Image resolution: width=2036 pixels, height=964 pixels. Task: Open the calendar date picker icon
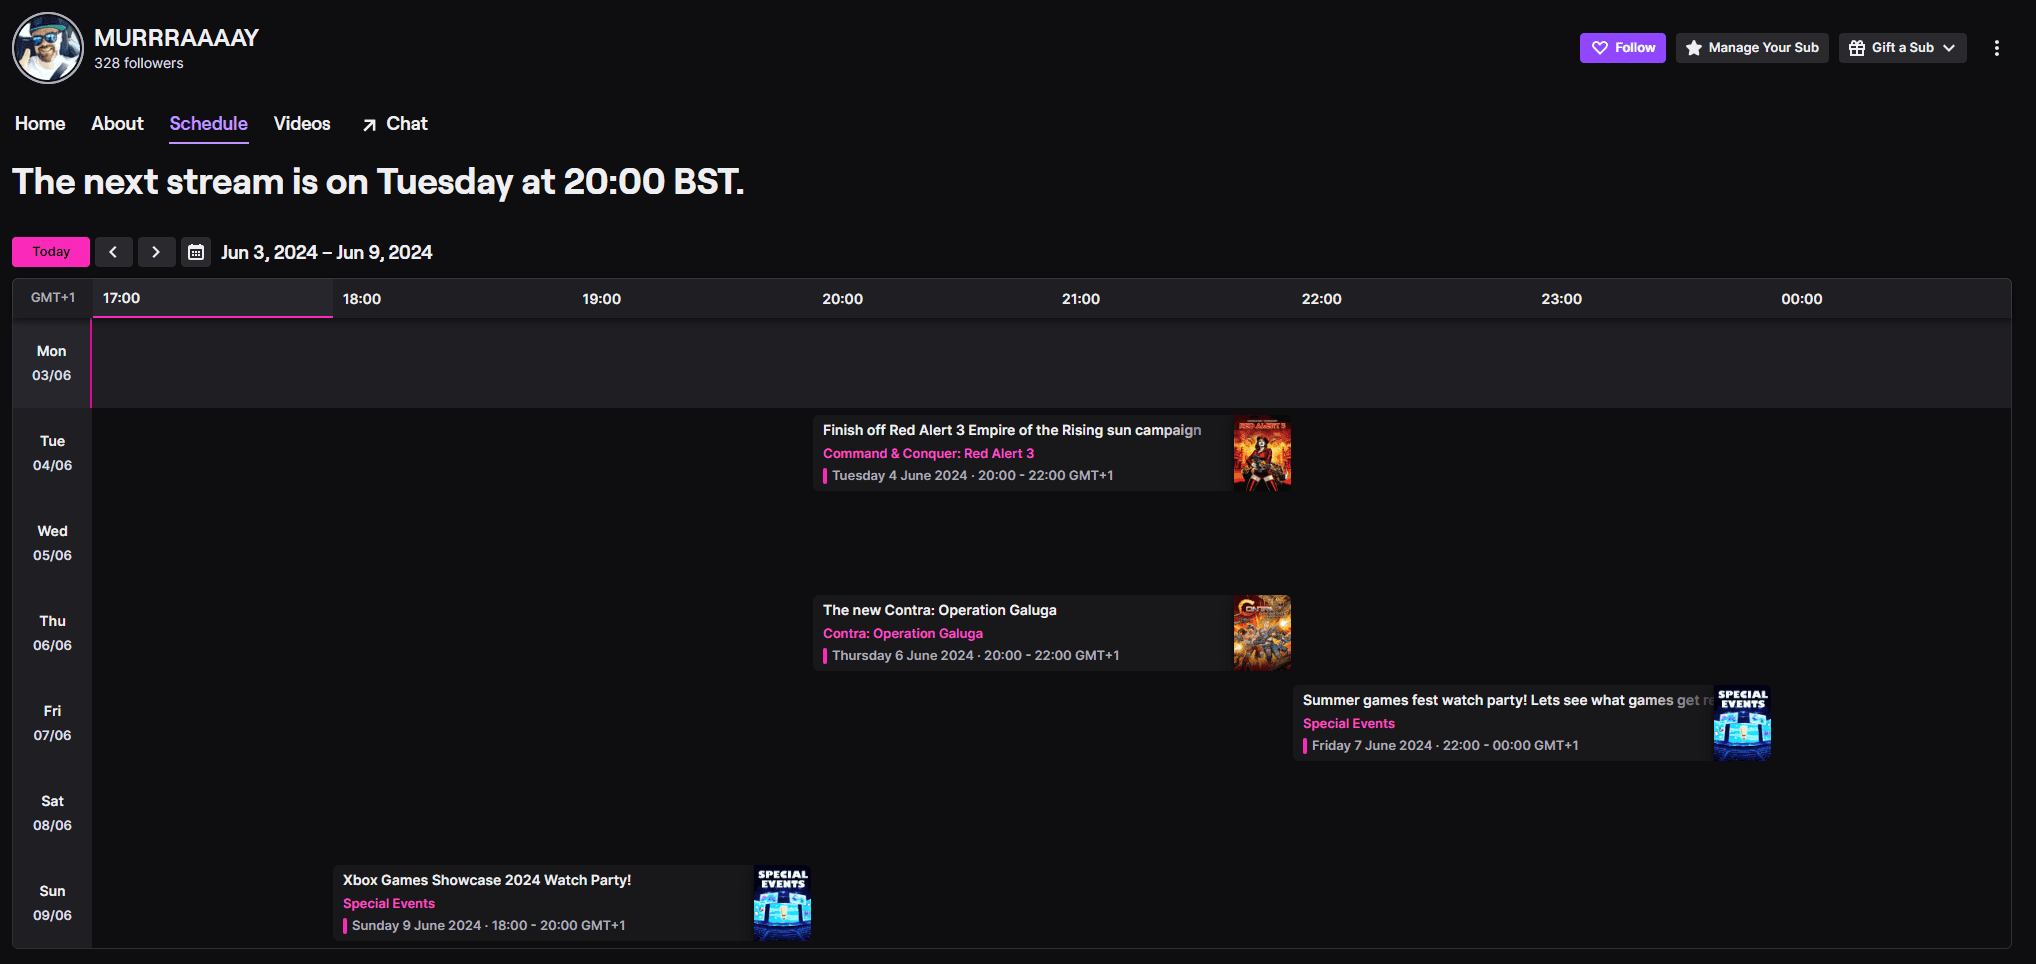click(x=196, y=252)
